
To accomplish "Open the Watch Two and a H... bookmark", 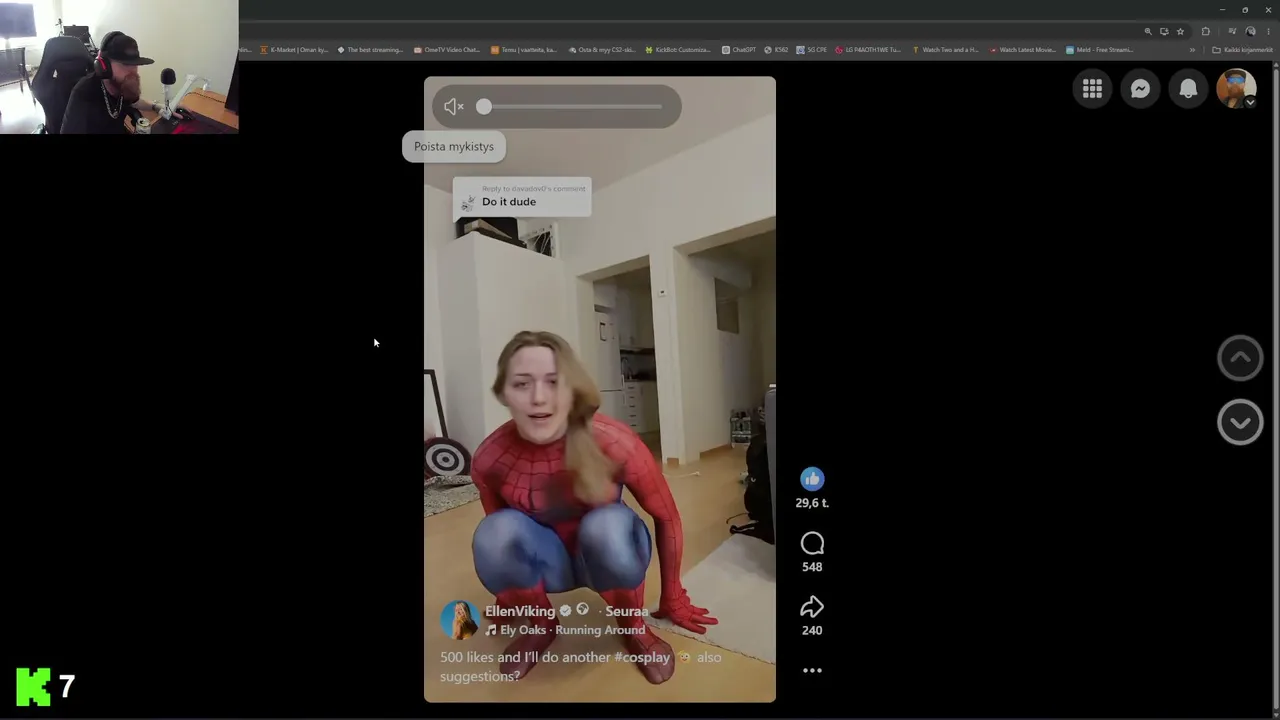I will [x=945, y=49].
